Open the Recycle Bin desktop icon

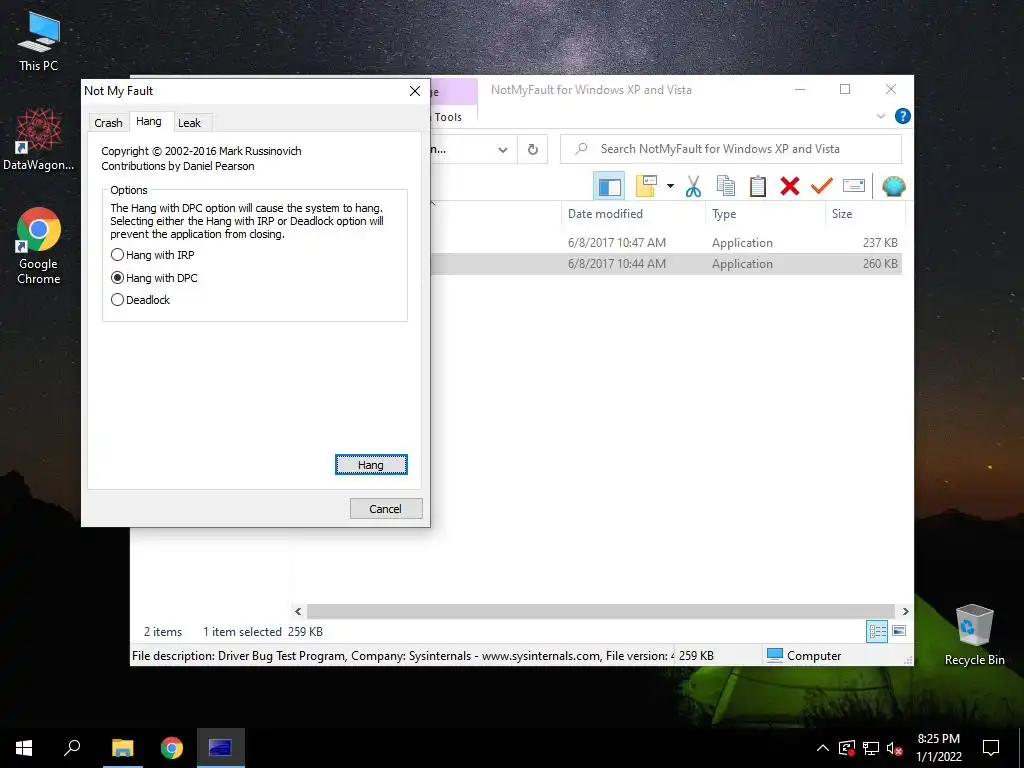tap(974, 634)
